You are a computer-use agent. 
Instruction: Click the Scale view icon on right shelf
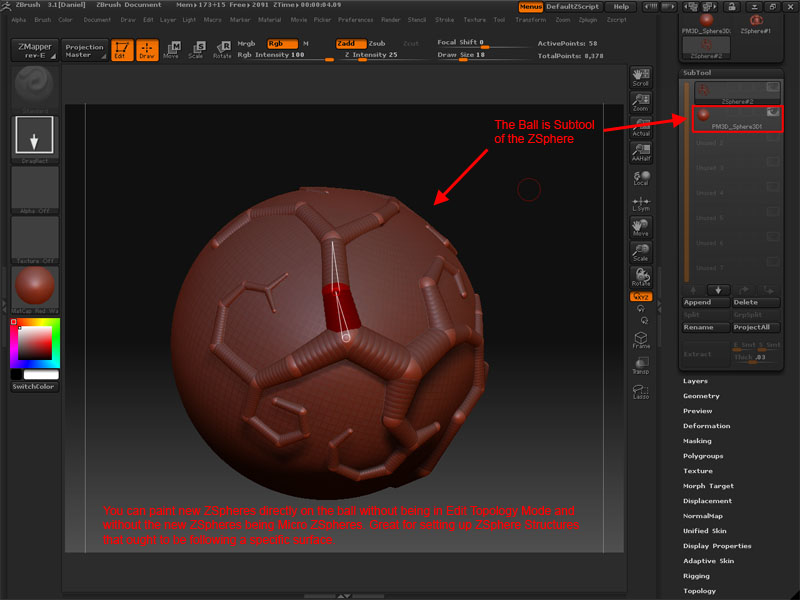coord(641,253)
